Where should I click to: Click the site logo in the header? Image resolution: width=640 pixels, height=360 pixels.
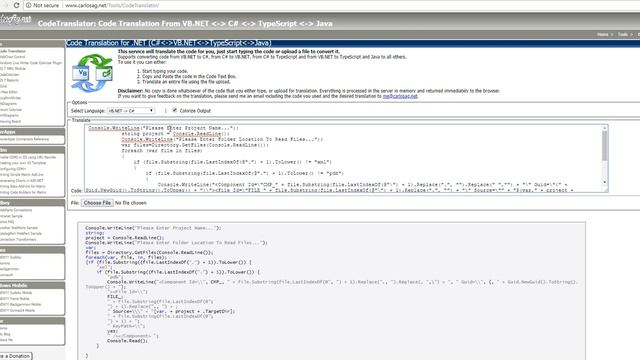click(15, 20)
